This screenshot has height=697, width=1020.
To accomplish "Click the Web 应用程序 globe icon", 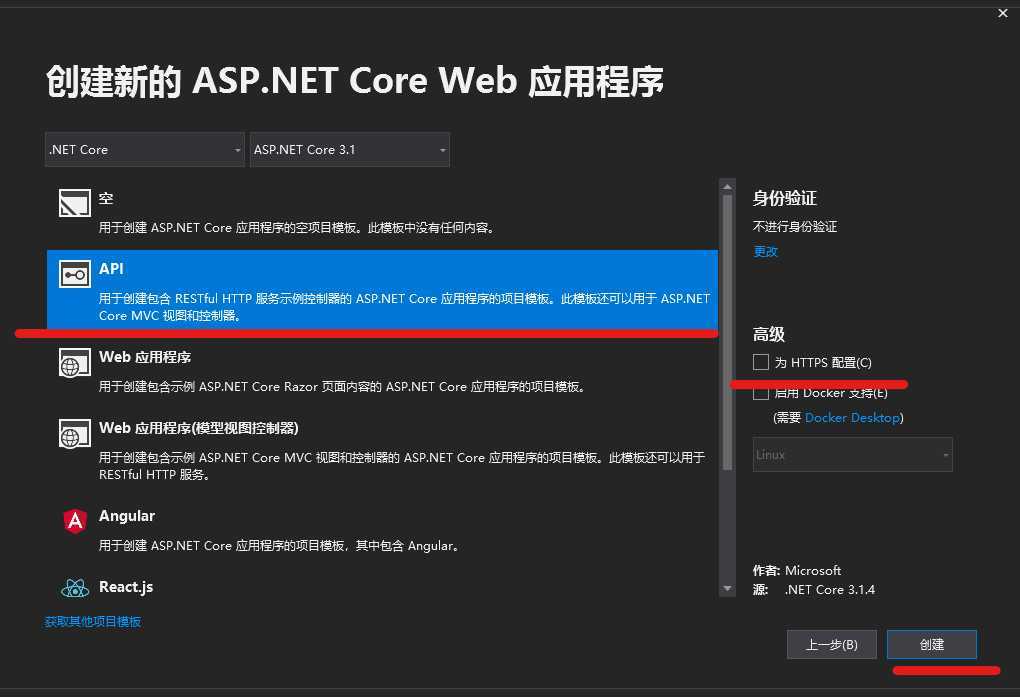I will (75, 362).
